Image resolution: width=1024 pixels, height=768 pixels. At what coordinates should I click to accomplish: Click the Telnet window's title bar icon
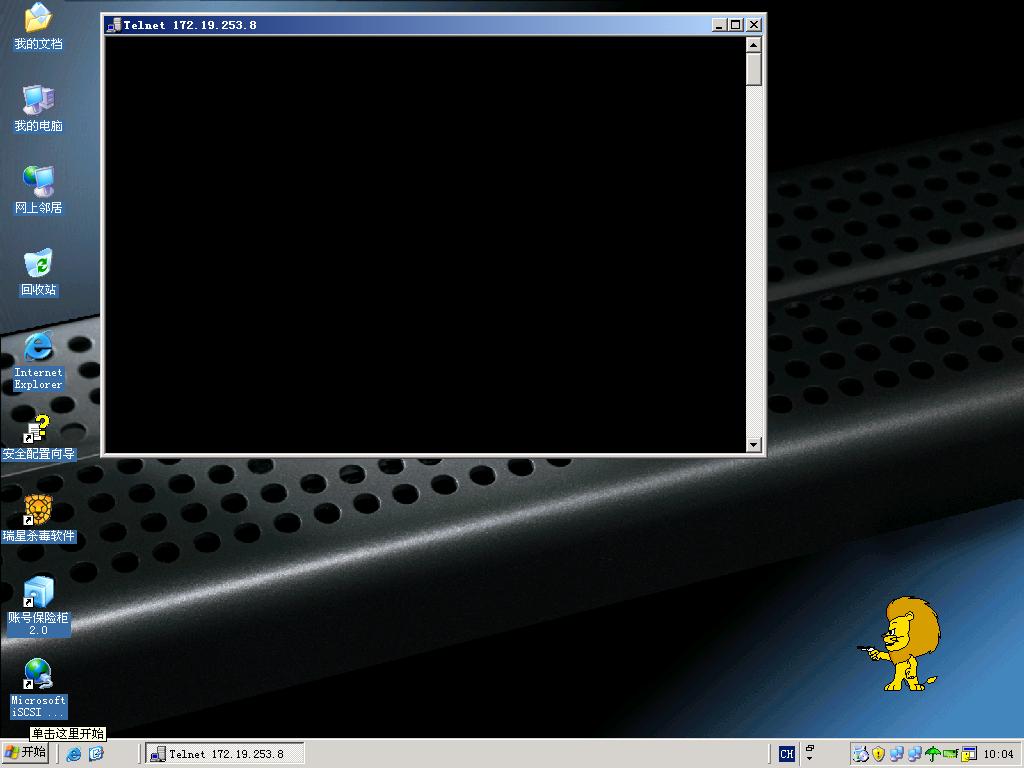coord(114,25)
